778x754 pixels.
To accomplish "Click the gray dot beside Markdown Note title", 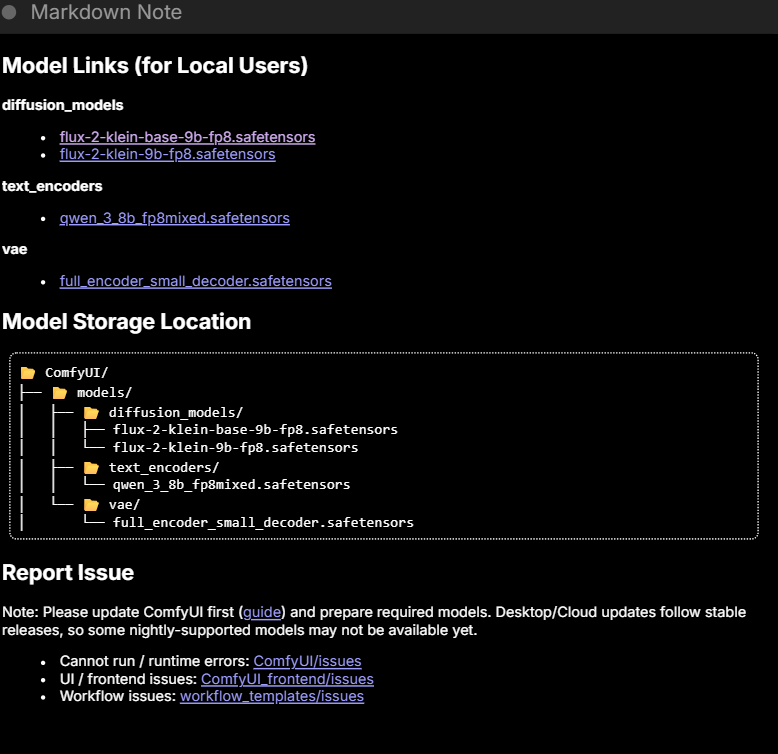I will click(x=8, y=12).
